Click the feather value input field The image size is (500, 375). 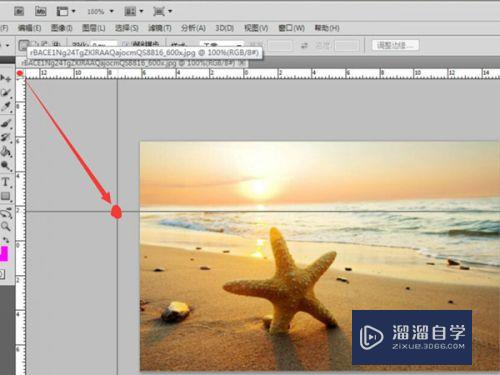coord(104,45)
